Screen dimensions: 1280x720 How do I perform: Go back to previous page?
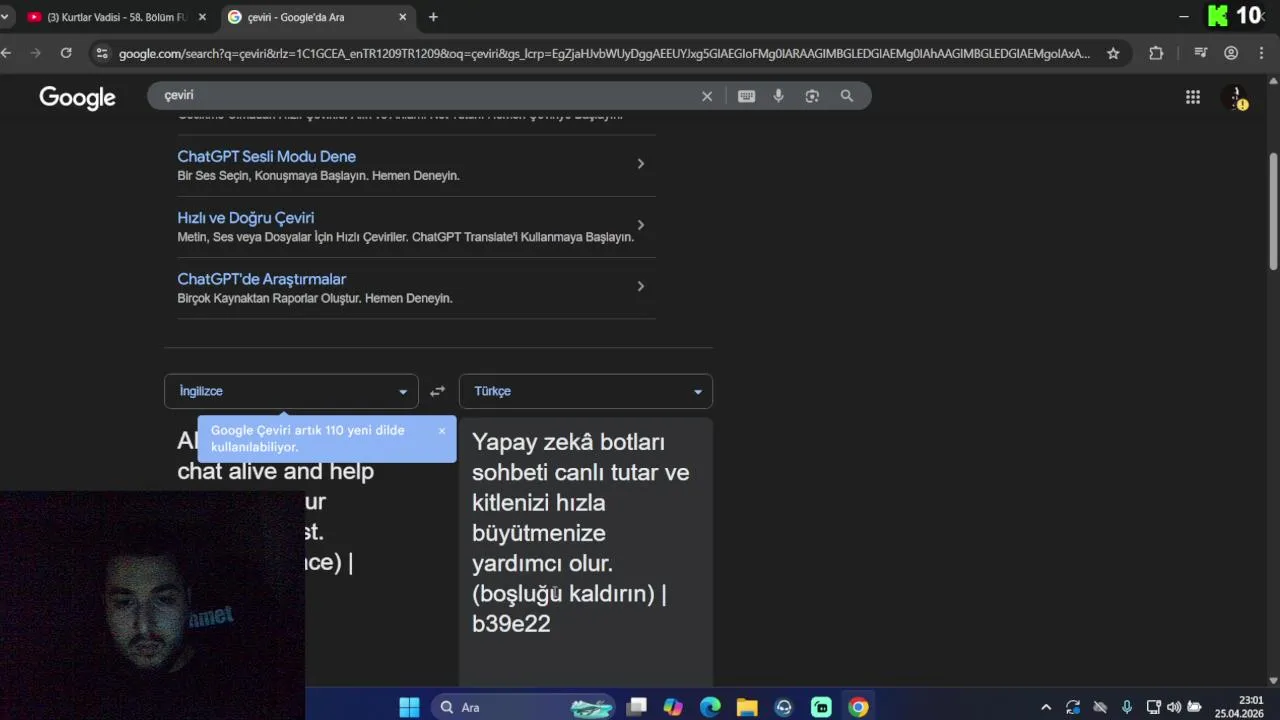point(7,53)
